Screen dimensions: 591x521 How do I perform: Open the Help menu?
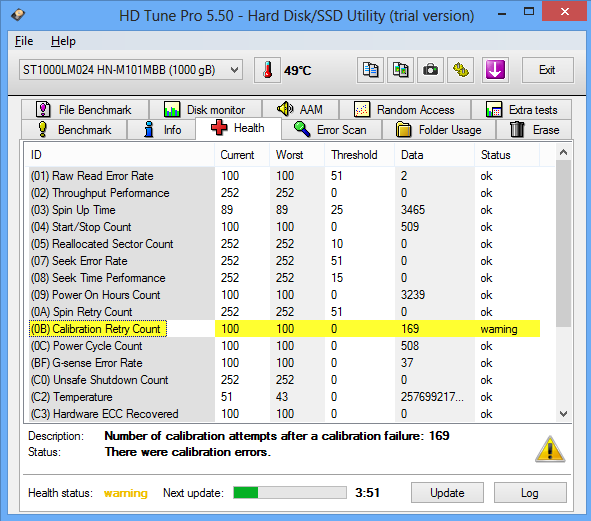(63, 41)
